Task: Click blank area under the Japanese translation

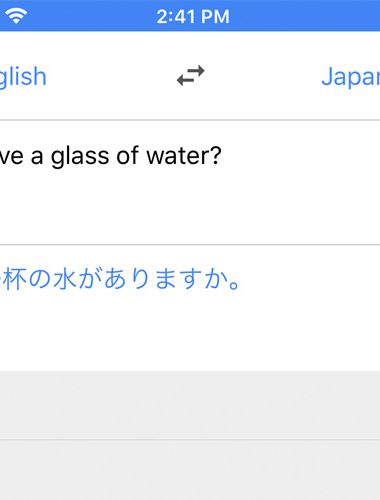Action: (190, 332)
